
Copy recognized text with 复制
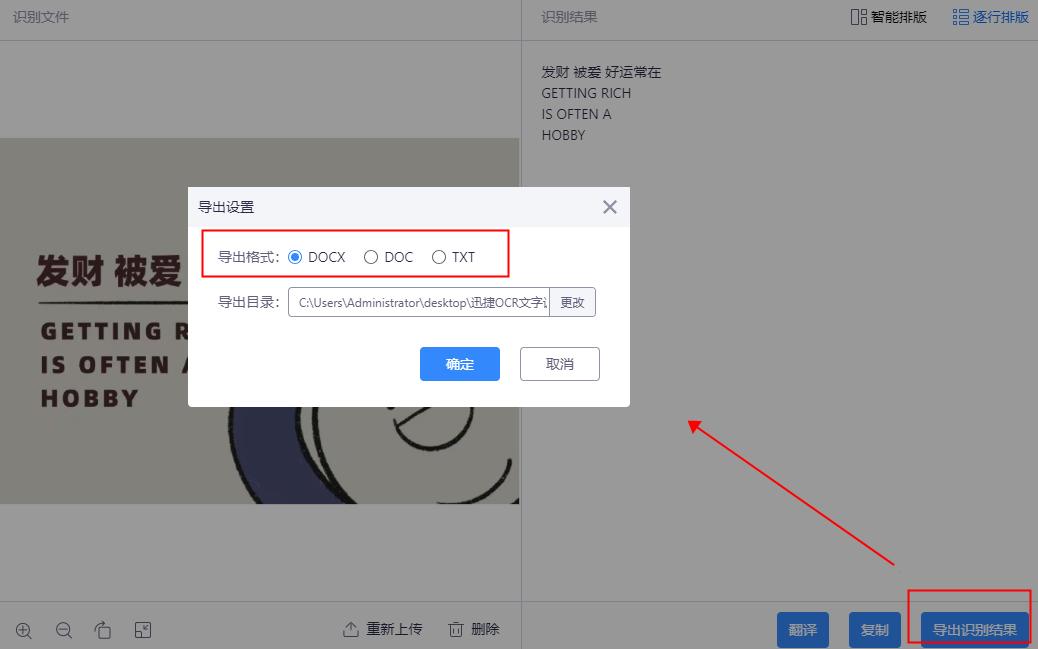[874, 630]
